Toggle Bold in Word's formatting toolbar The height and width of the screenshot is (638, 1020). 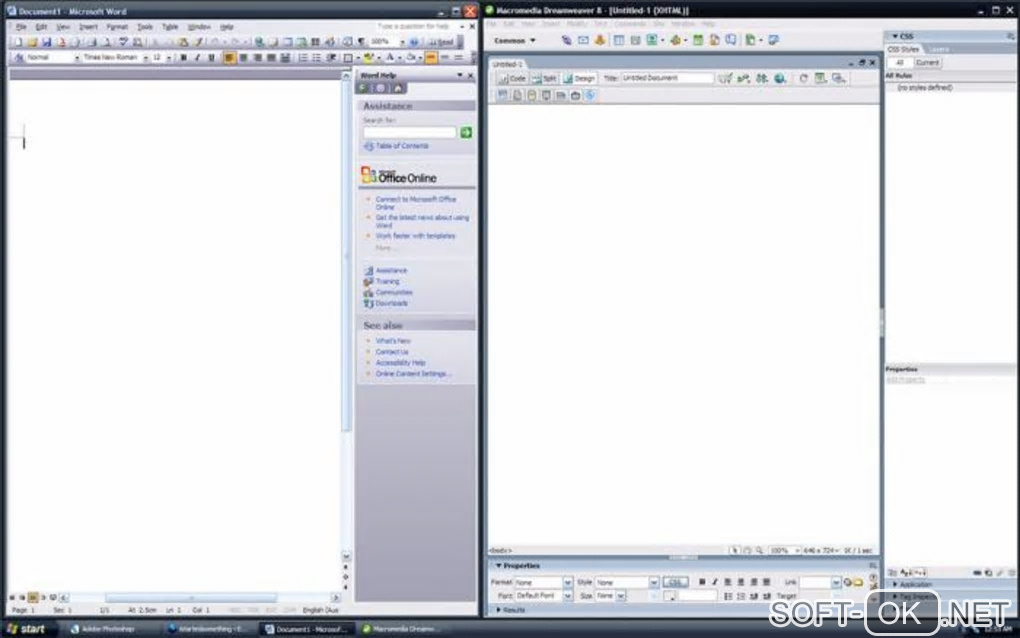183,58
